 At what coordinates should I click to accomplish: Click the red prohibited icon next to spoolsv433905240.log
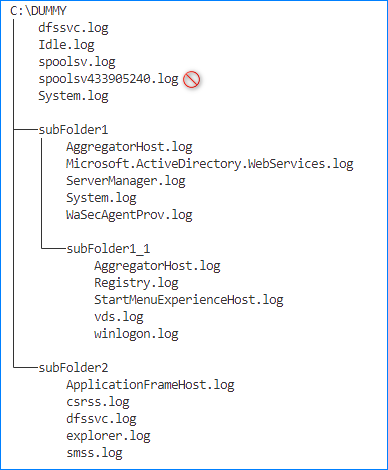192,80
